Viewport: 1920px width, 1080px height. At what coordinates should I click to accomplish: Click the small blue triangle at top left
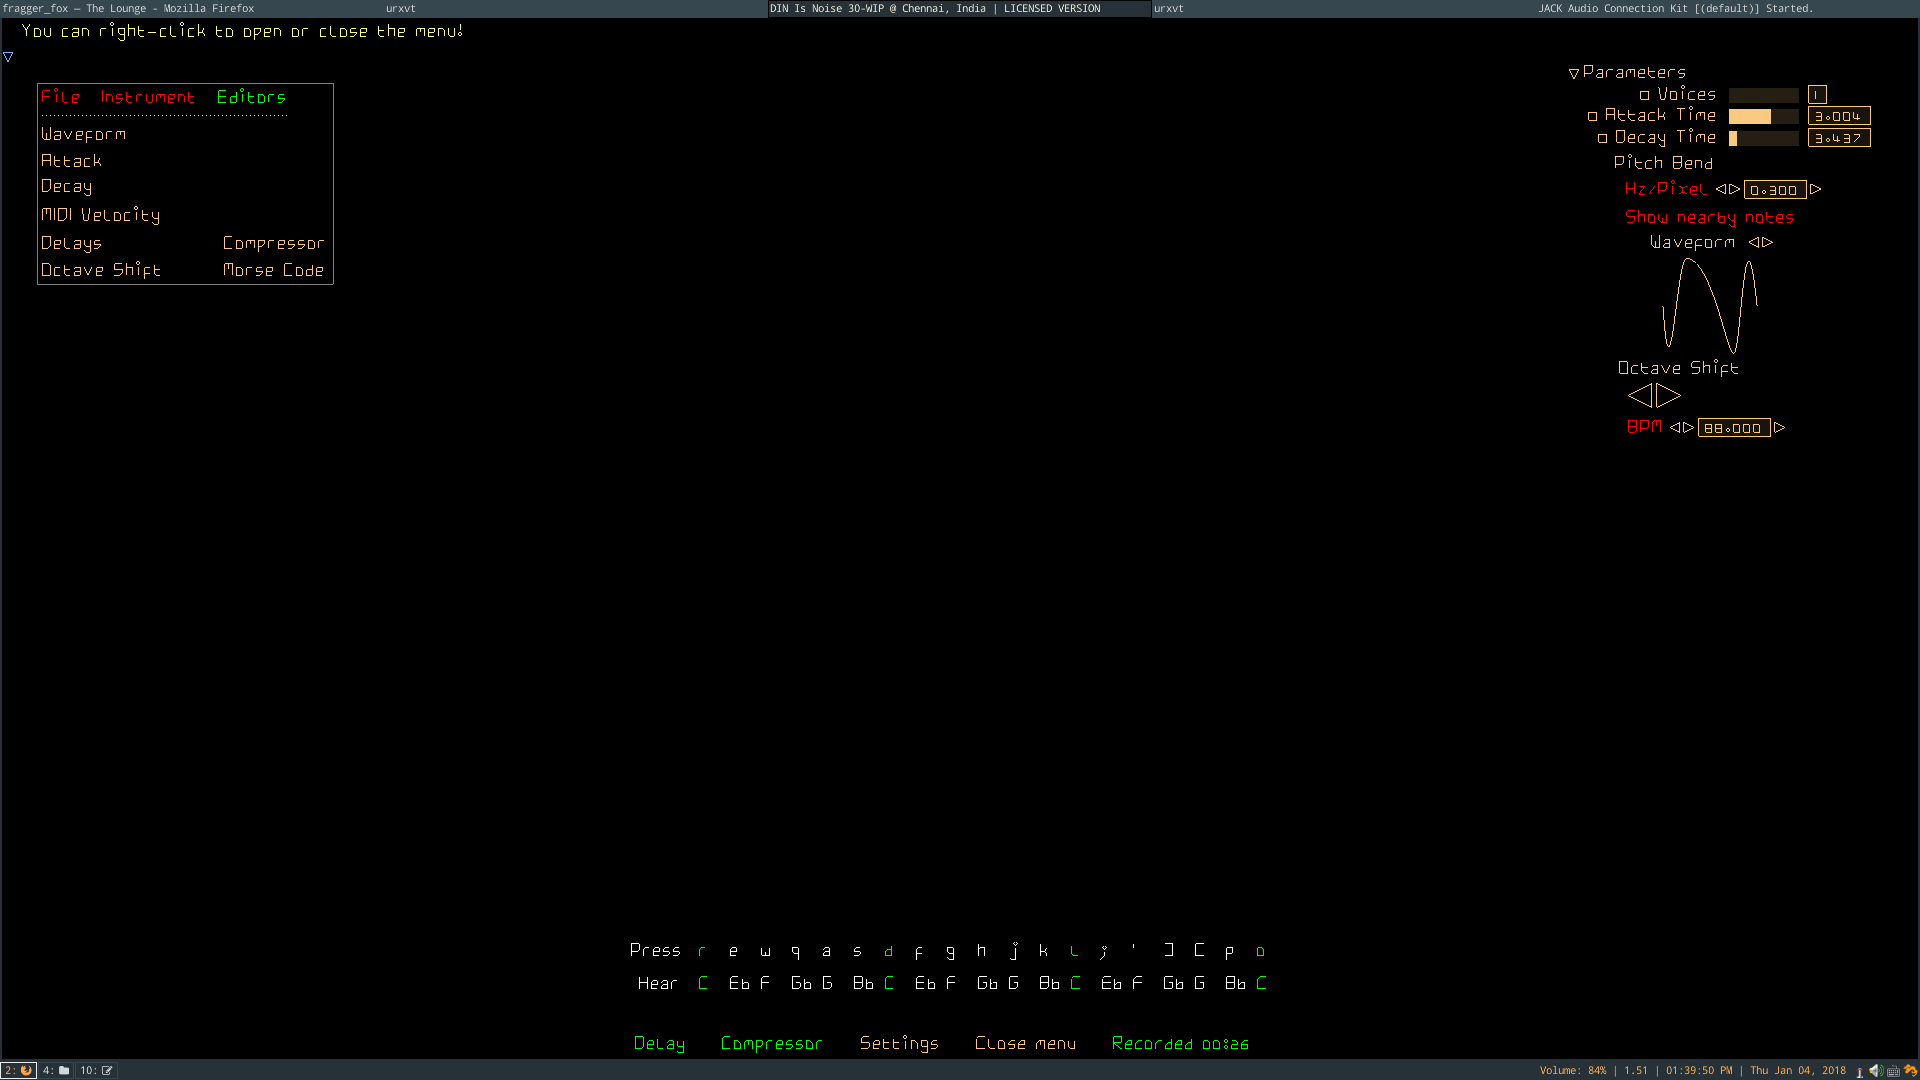click(8, 57)
